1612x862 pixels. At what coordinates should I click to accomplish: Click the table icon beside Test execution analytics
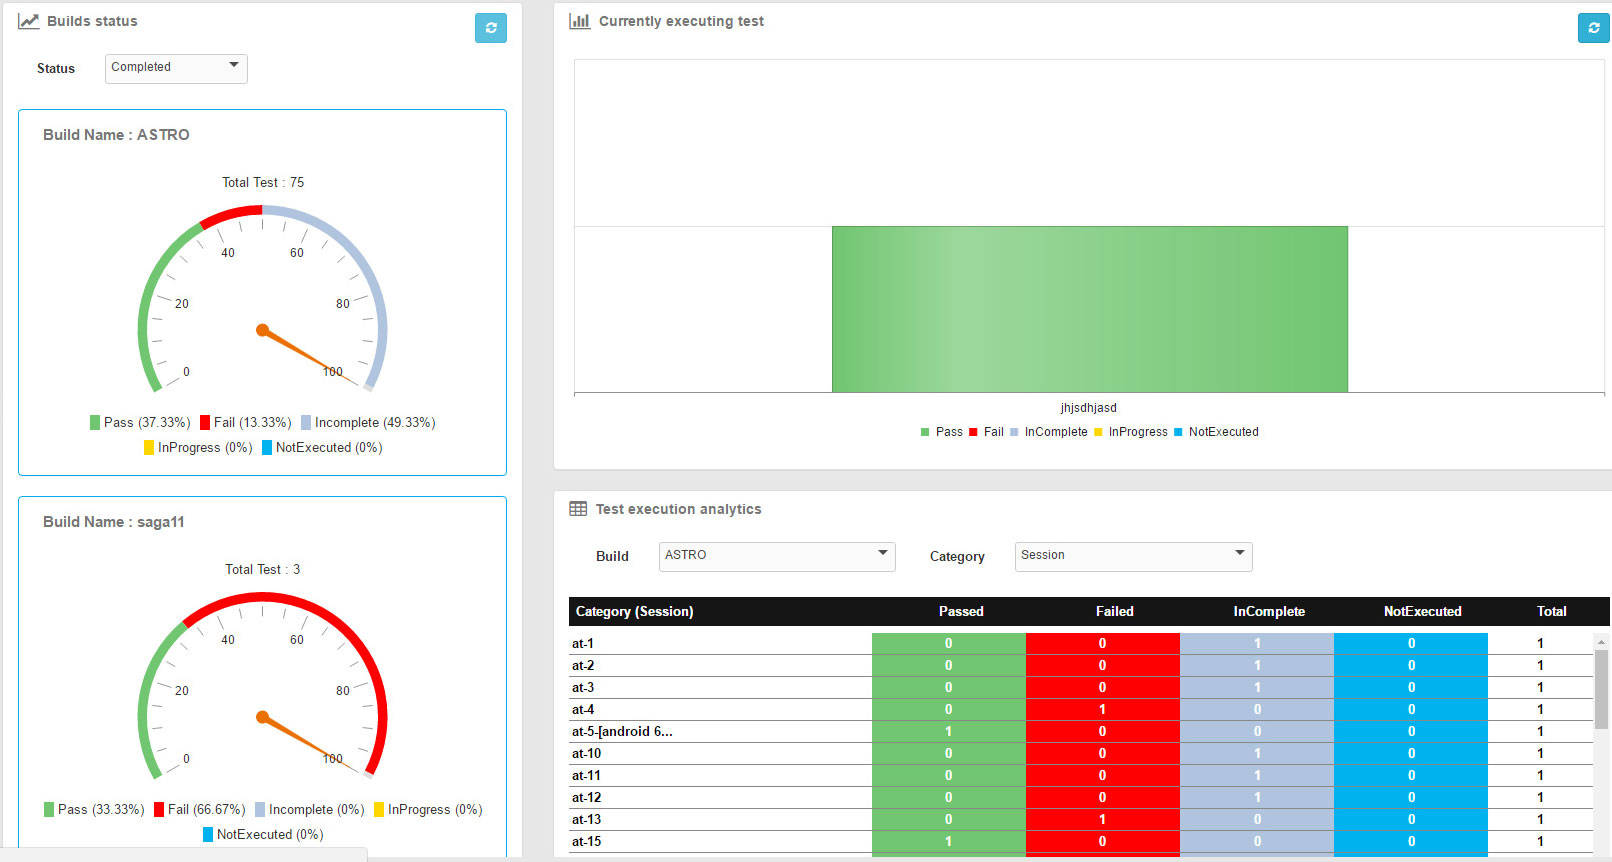[x=578, y=509]
